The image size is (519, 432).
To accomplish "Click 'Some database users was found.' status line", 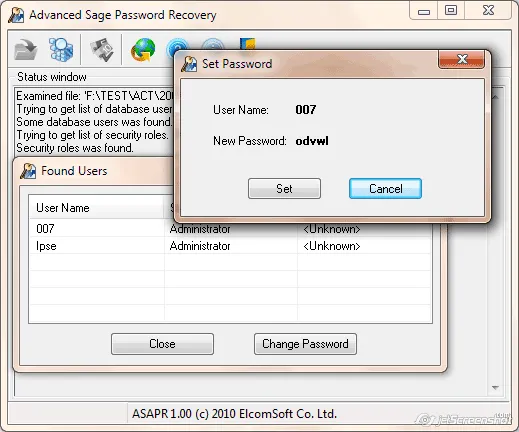I will click(x=94, y=122).
